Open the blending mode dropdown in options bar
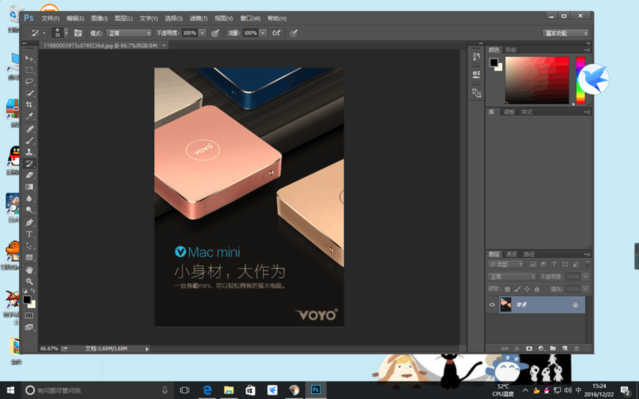Image resolution: width=639 pixels, height=399 pixels. point(129,33)
